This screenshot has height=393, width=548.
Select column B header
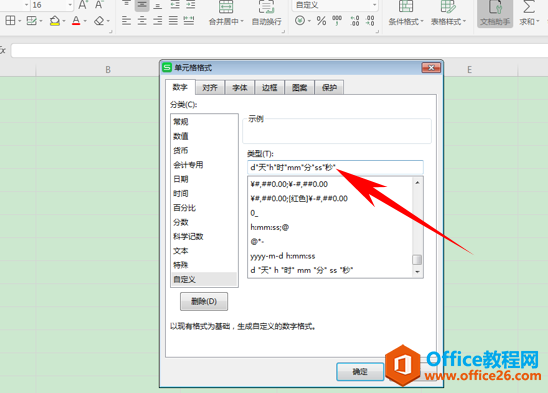(108, 70)
